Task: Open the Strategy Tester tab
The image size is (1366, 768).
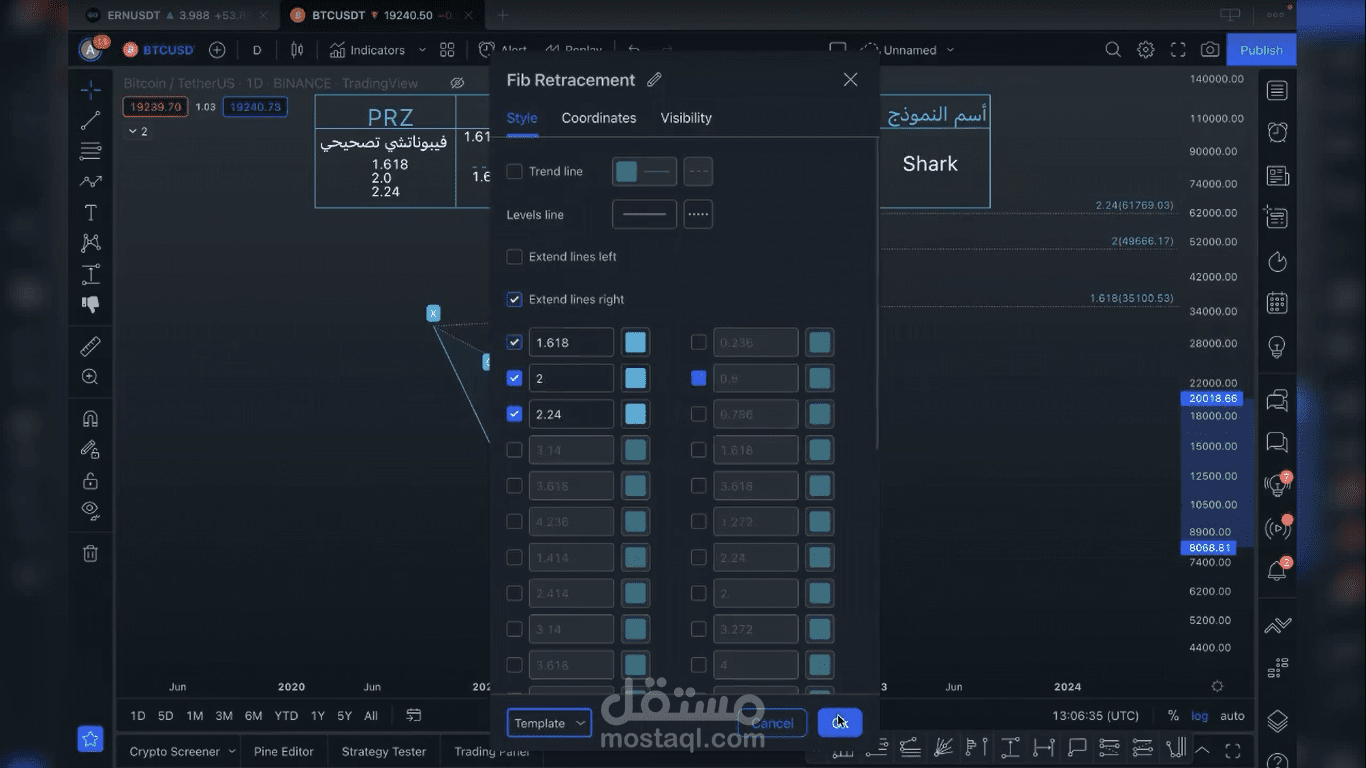Action: click(384, 751)
